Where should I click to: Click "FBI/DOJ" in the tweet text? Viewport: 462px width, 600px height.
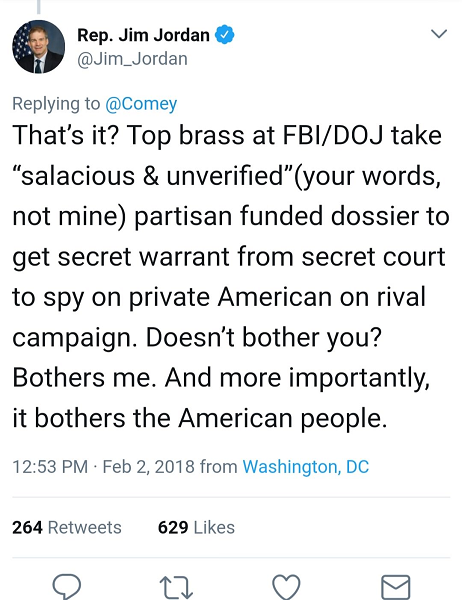click(332, 135)
